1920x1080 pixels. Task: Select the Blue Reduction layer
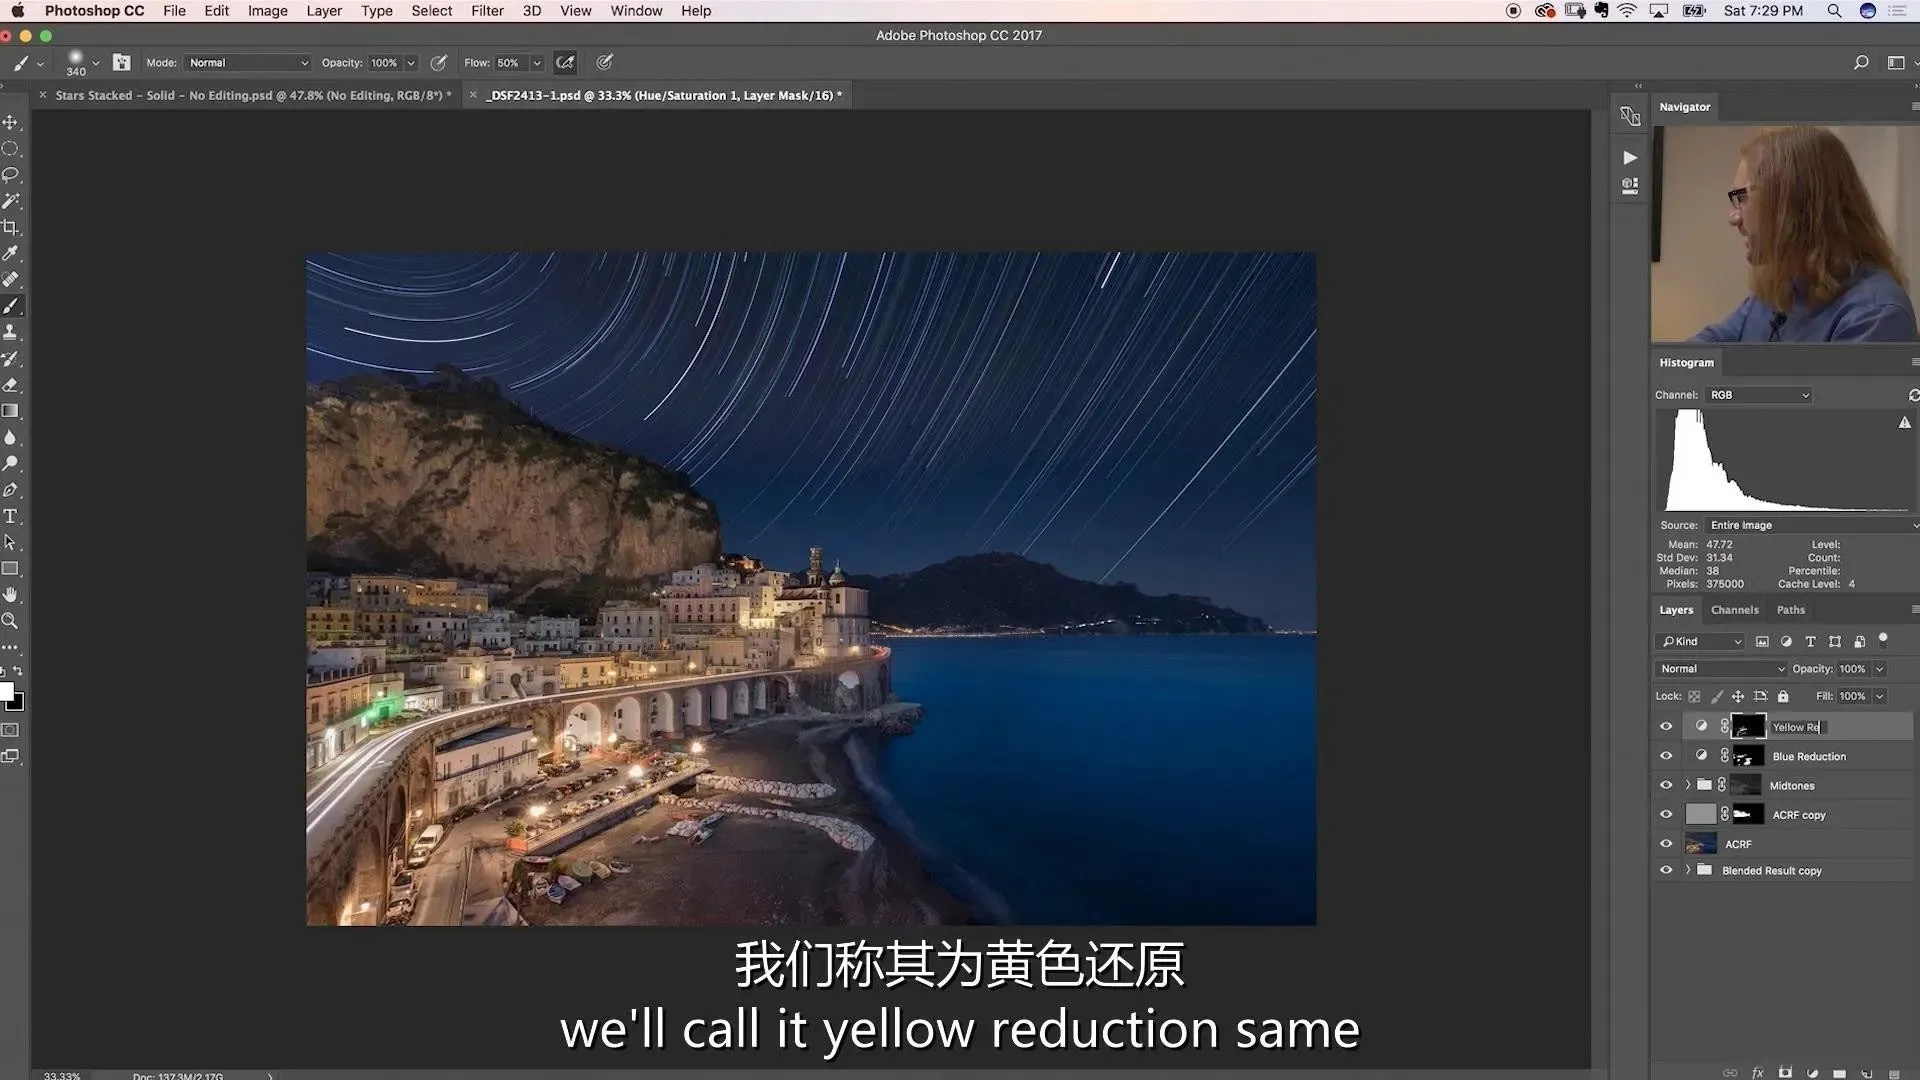pyautogui.click(x=1809, y=757)
